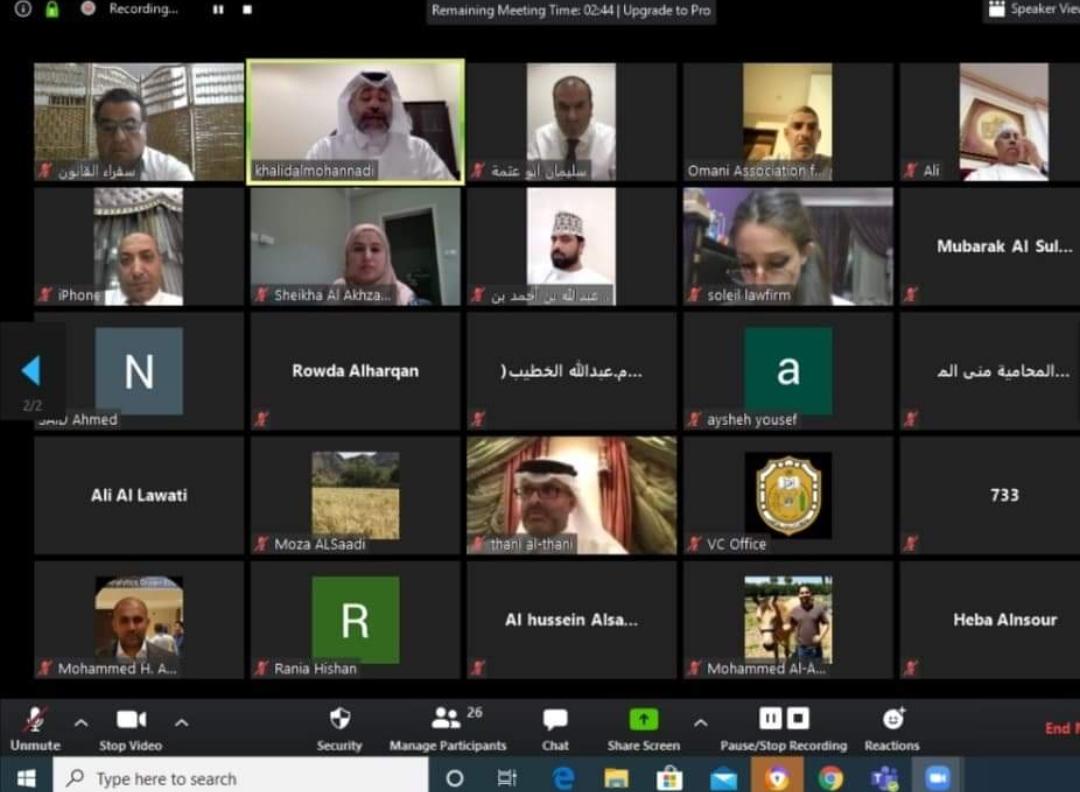Click the meeting information icon at top left
The width and height of the screenshot is (1080, 792).
(x=23, y=9)
